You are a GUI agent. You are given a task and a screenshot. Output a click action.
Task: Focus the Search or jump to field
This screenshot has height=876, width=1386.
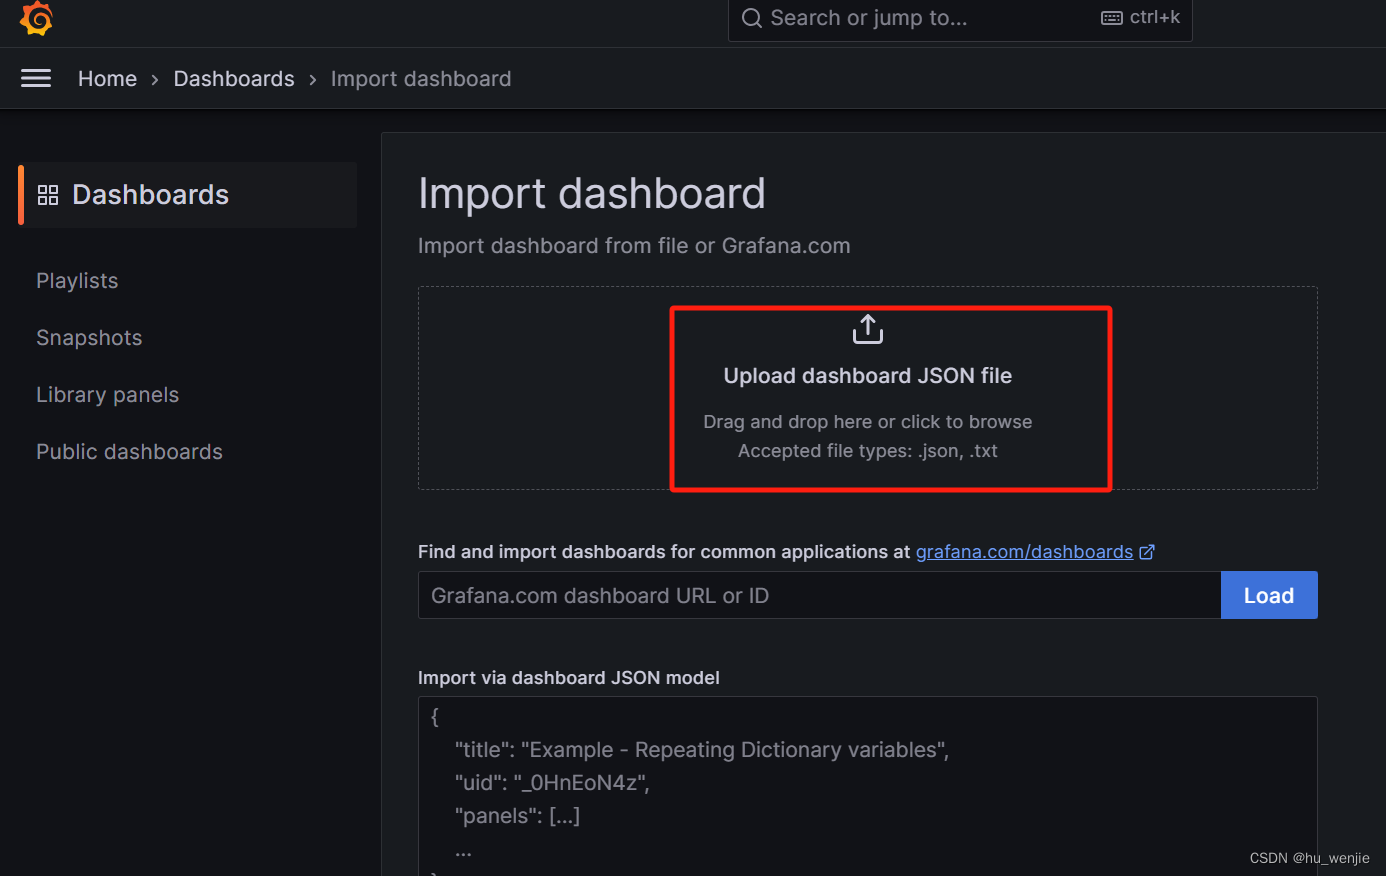(960, 19)
